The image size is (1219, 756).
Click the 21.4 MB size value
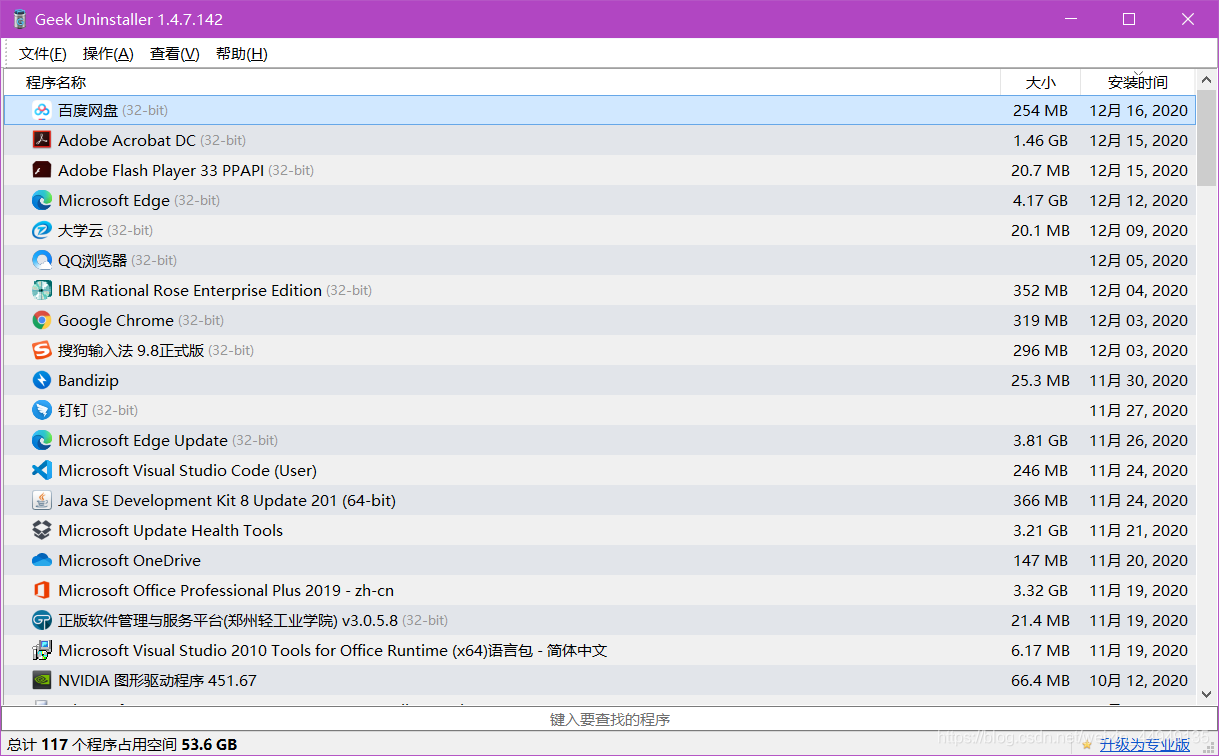(1040, 620)
